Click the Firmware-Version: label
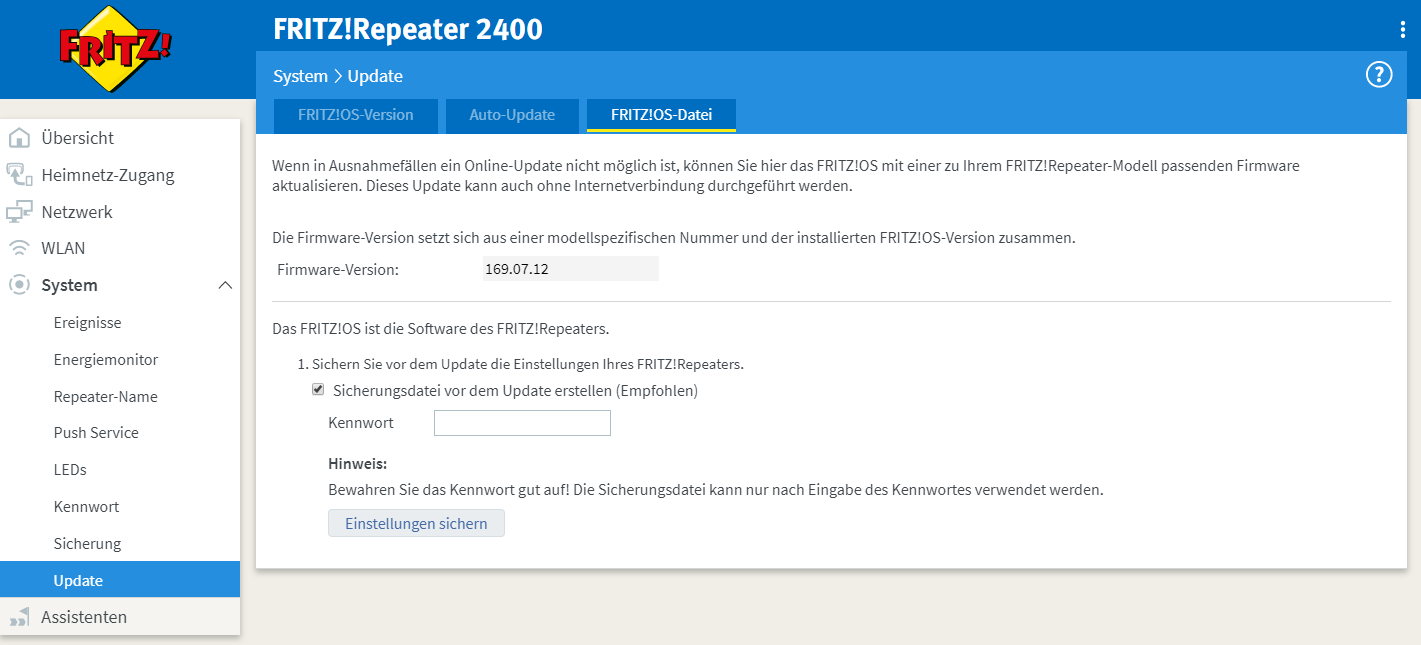This screenshot has width=1421, height=645. [x=338, y=269]
